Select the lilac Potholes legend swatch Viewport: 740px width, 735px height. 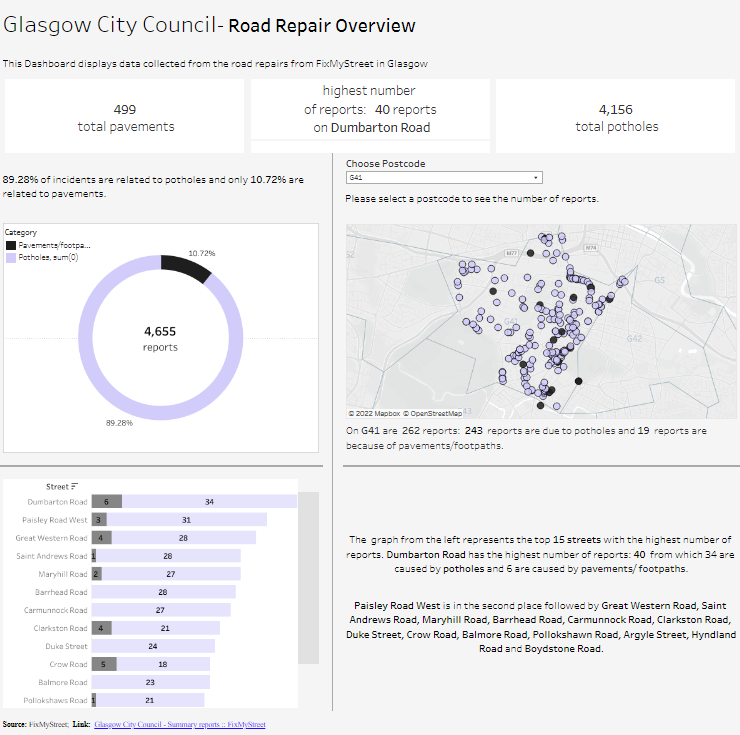click(11, 257)
